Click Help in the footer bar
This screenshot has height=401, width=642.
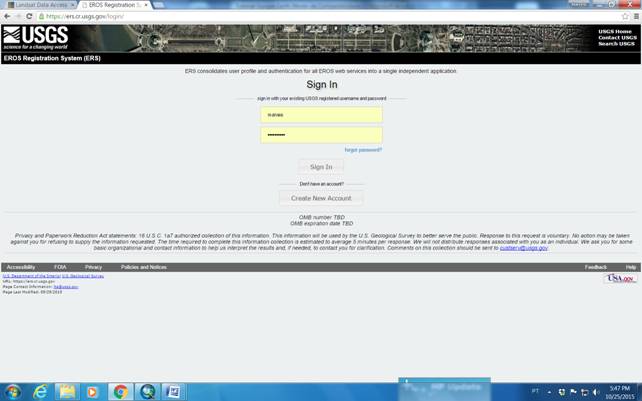(631, 267)
